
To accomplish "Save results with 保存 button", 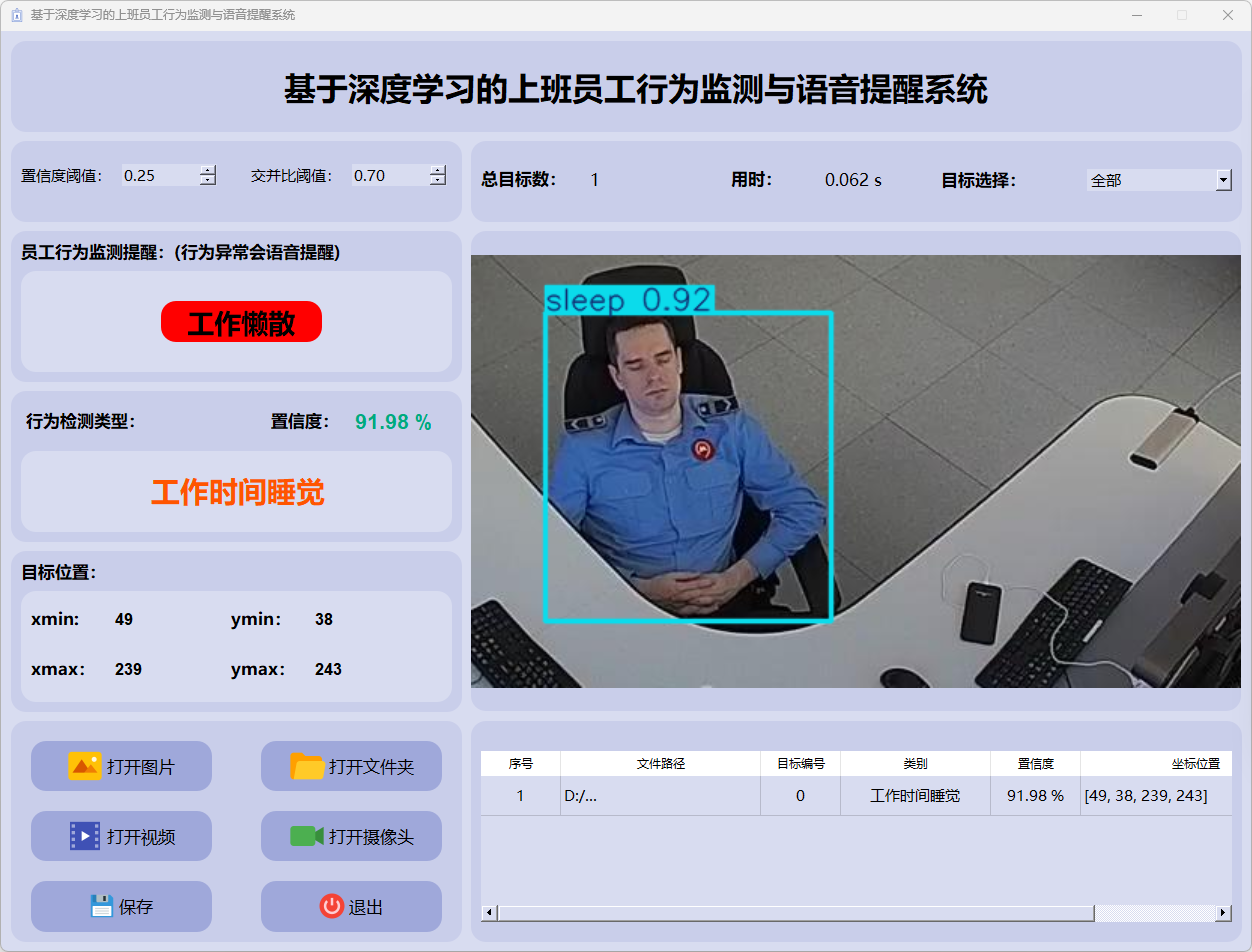I will (121, 906).
